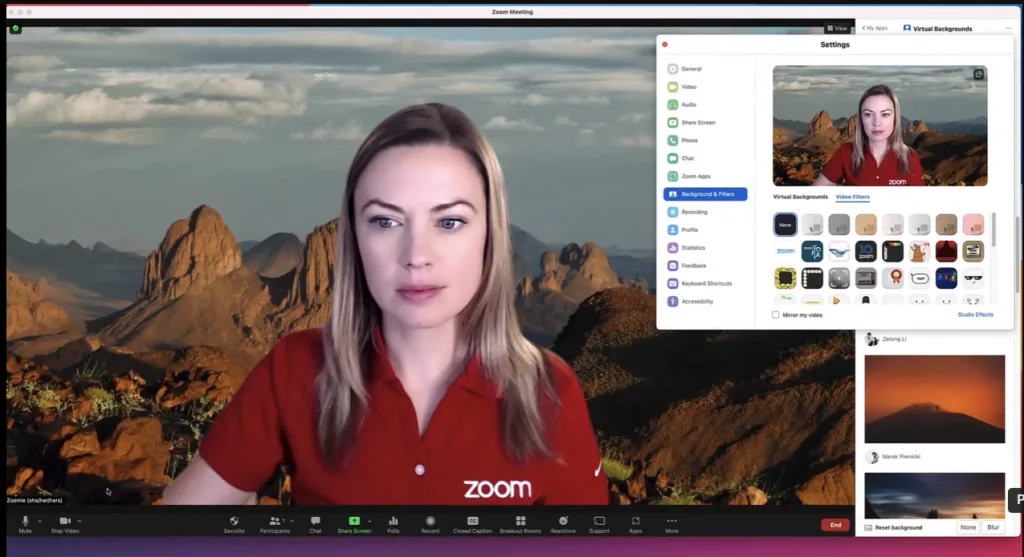Image resolution: width=1024 pixels, height=557 pixels.
Task: Click the None background button
Action: click(968, 528)
